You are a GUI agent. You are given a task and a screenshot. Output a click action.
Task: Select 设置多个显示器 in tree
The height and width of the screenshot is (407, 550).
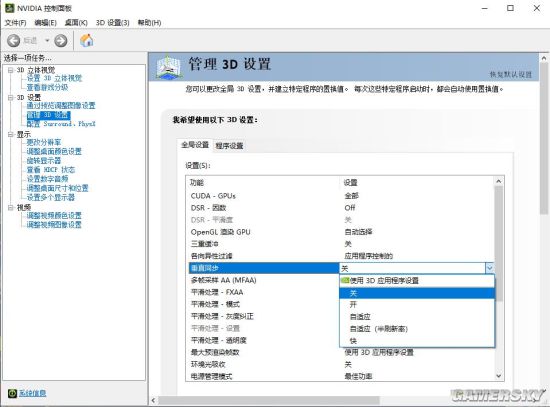(51, 197)
